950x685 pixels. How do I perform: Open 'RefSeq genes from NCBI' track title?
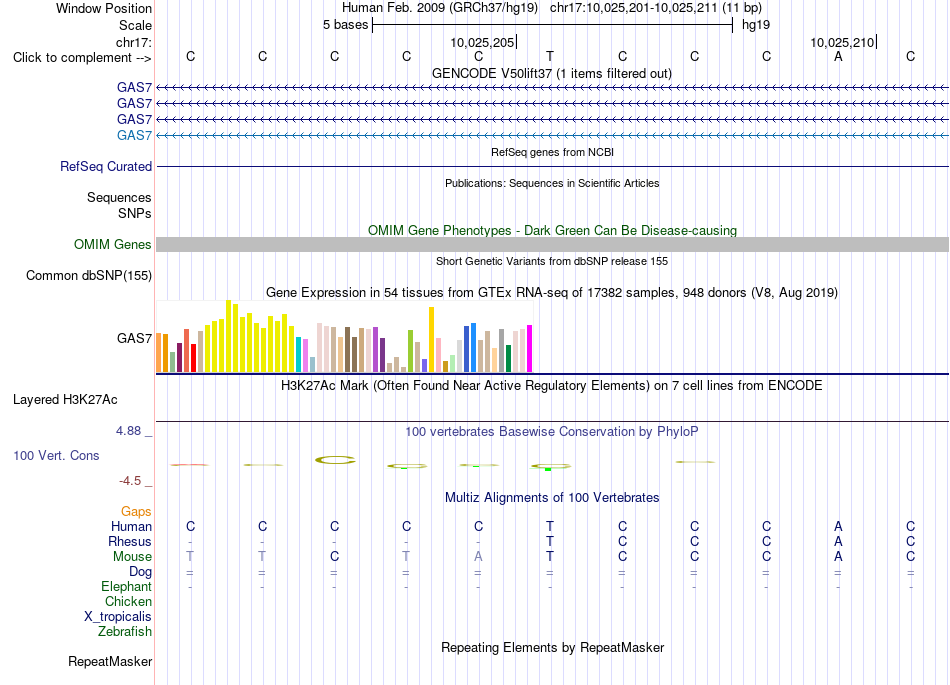(x=552, y=152)
